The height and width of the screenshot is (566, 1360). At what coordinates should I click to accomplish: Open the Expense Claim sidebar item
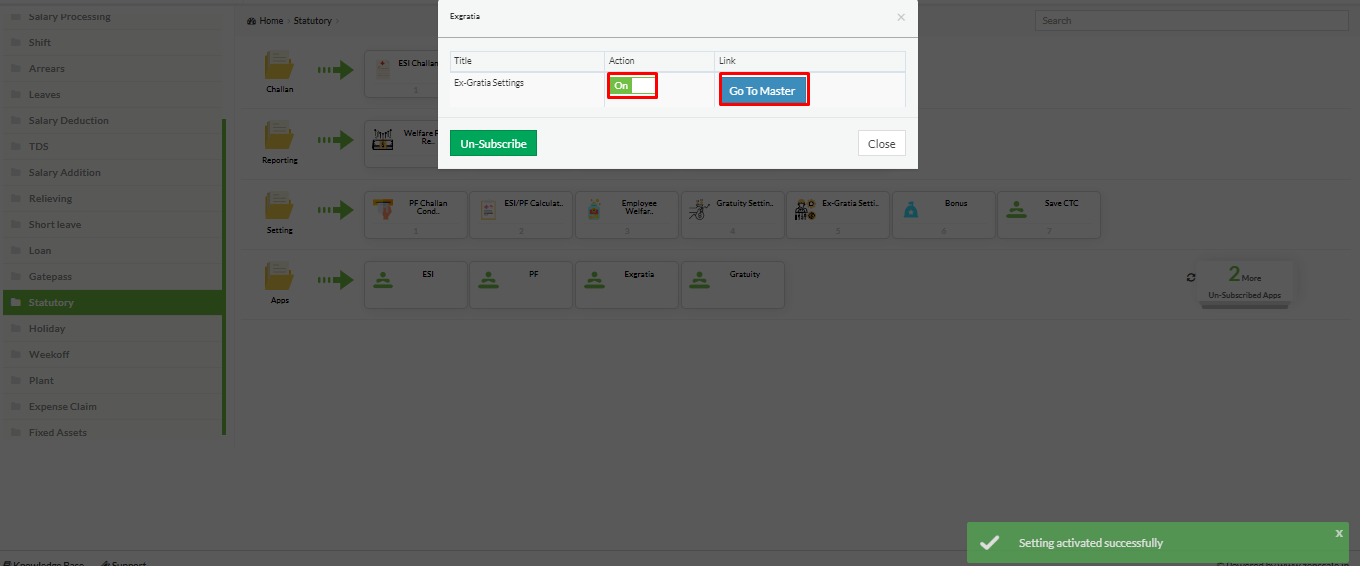pyautogui.click(x=112, y=406)
